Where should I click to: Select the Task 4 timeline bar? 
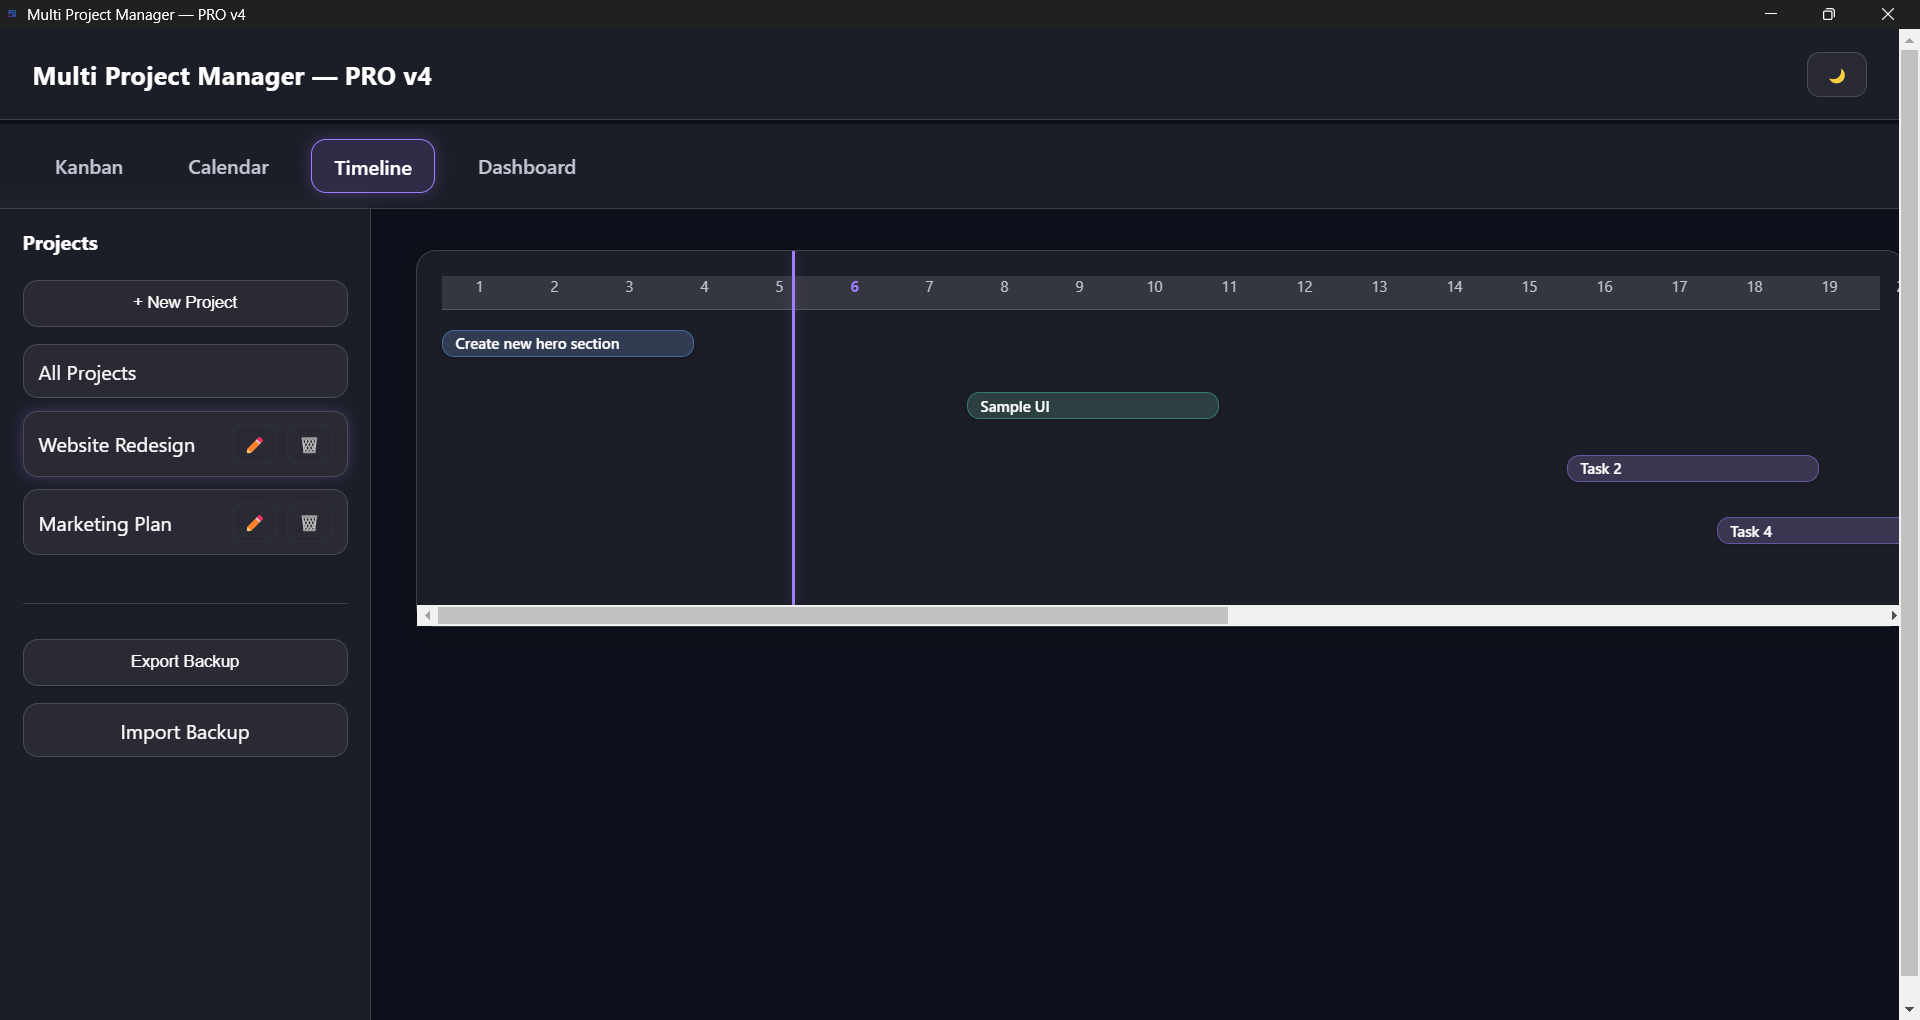click(x=1808, y=531)
